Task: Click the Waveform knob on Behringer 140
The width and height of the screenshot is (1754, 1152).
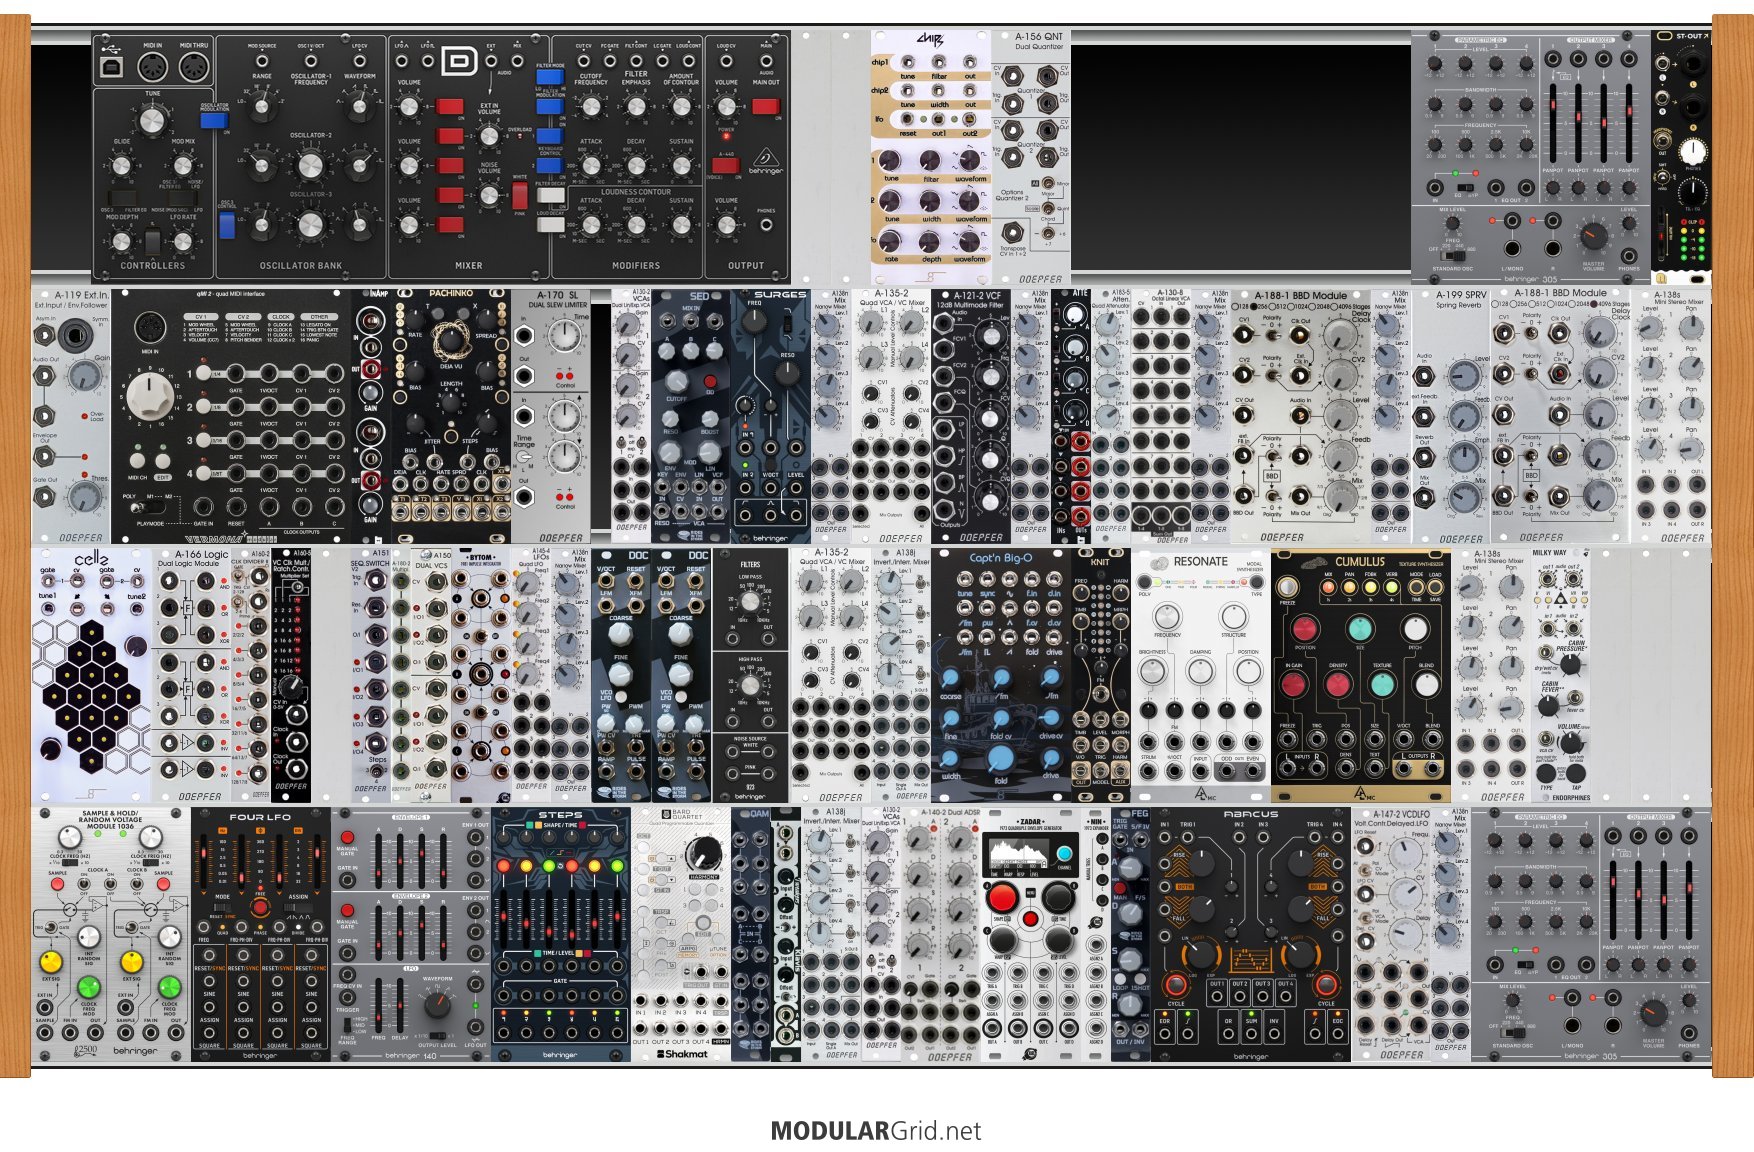Action: pyautogui.click(x=437, y=1006)
